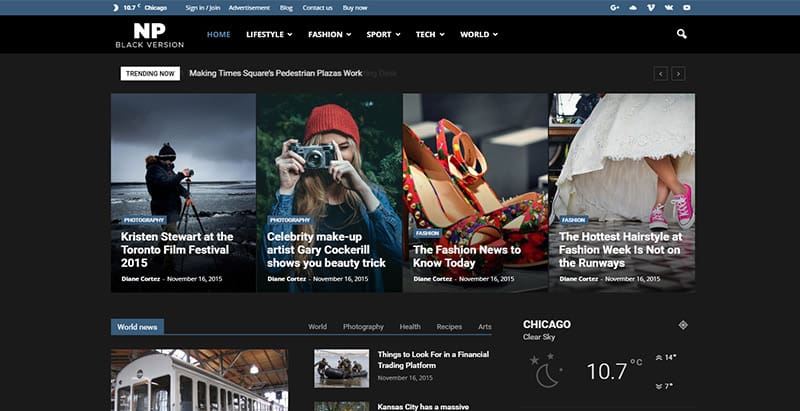Screen dimensions: 800x411
Task: Open Kansas City has a massive article
Action: [x=423, y=406]
